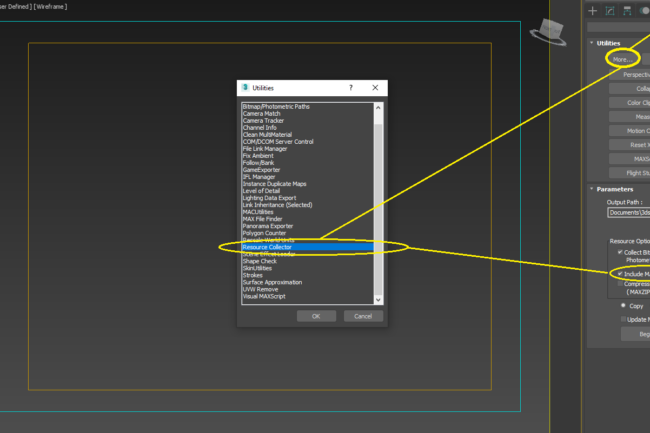Switch to the Modify panel icon

[x=610, y=11]
